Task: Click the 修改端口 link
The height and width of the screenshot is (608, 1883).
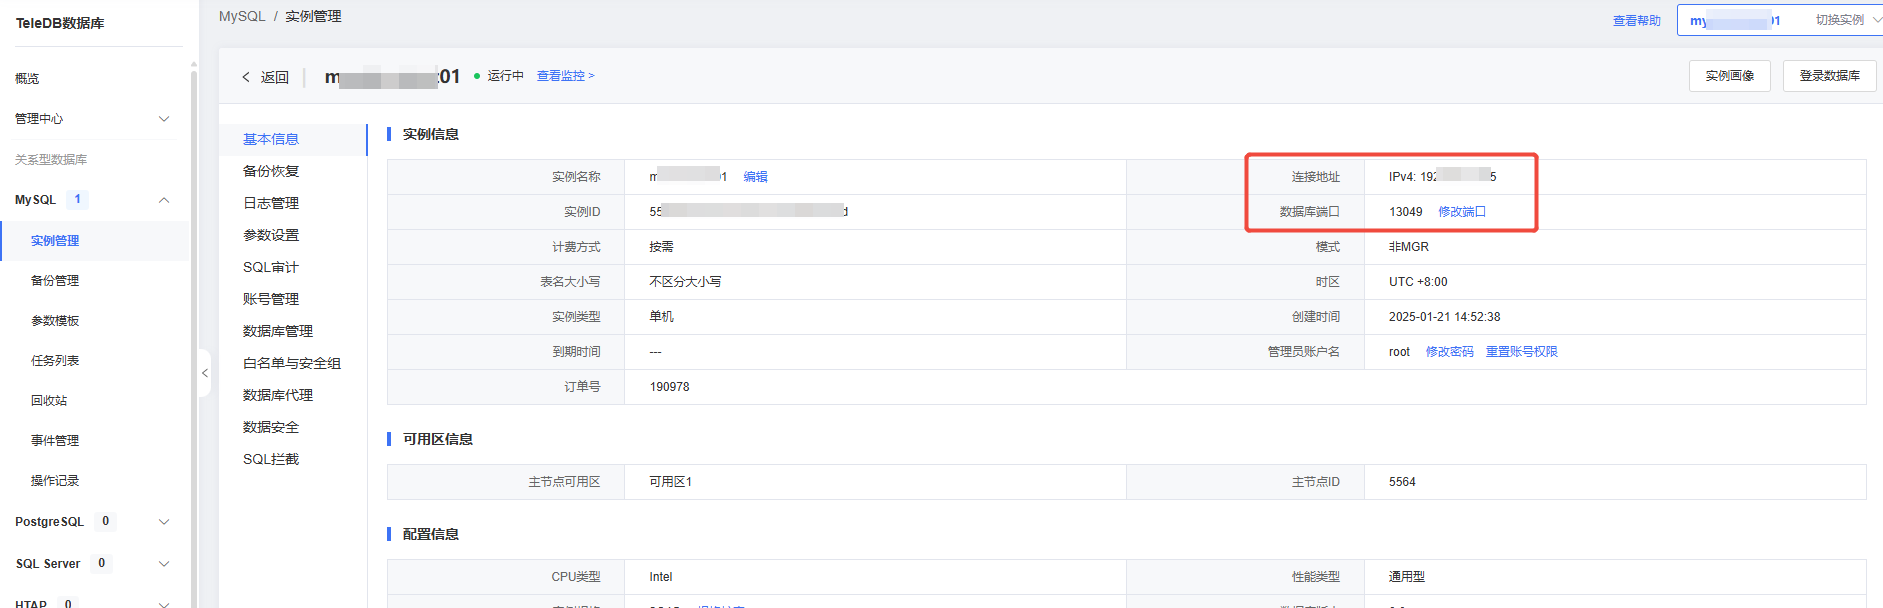Action: (1461, 212)
